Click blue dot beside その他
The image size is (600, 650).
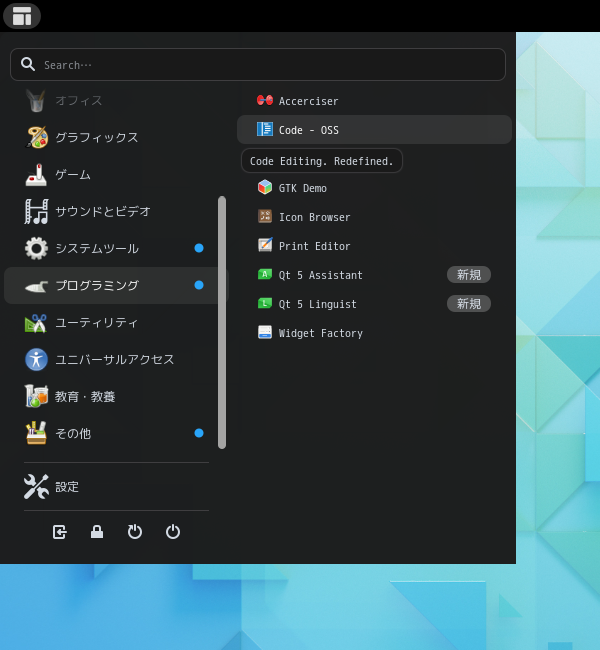[199, 433]
